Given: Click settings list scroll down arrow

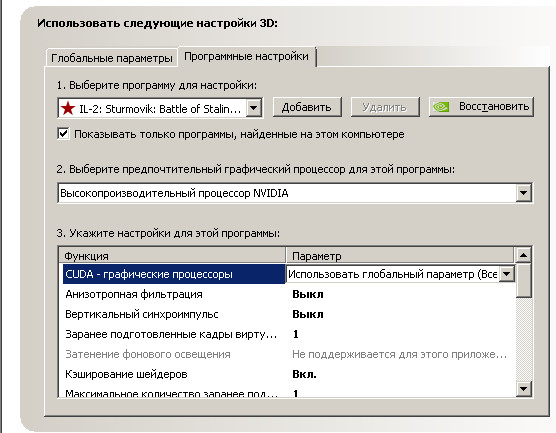Looking at the screenshot, I should tap(523, 389).
